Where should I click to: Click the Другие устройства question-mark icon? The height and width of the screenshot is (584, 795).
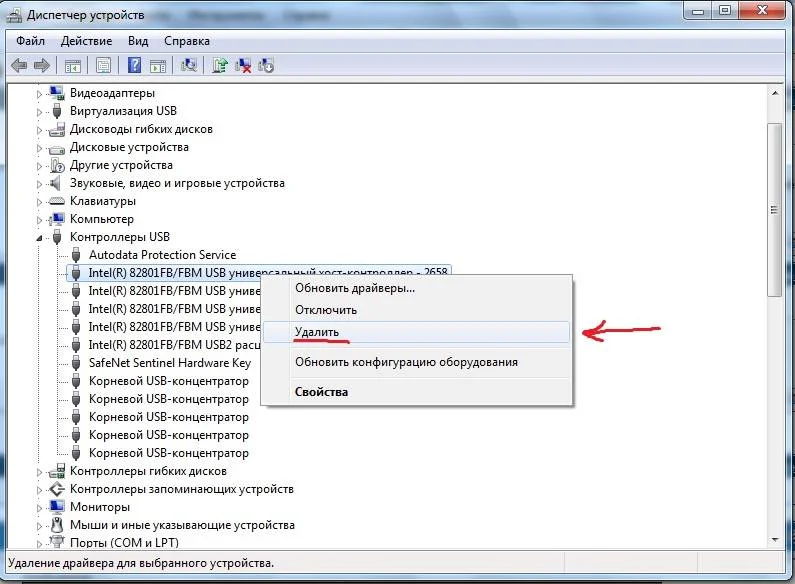click(57, 165)
